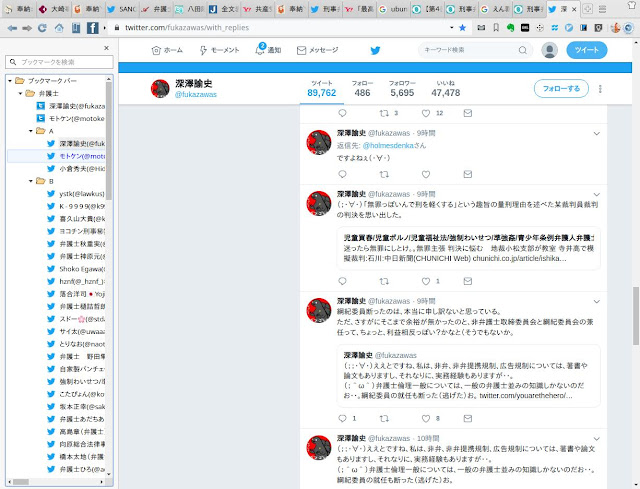The width and height of the screenshot is (640, 489).
Task: Like the tweet with 12 likes
Action: tap(426, 113)
